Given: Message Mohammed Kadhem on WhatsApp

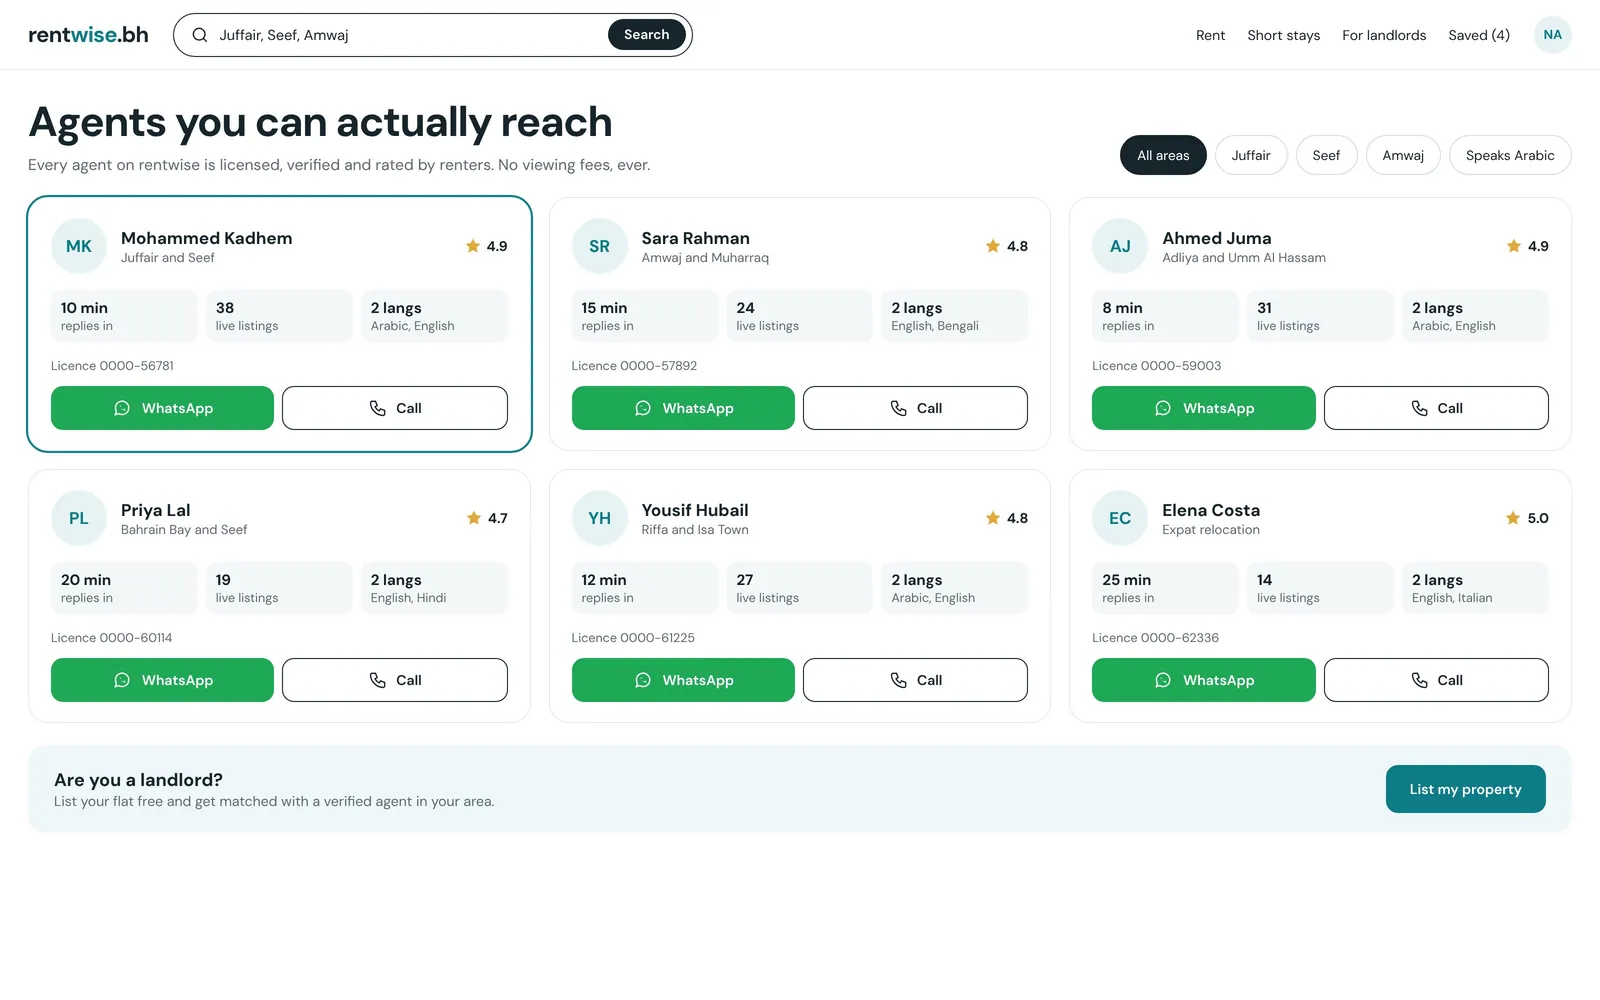Looking at the screenshot, I should [162, 408].
